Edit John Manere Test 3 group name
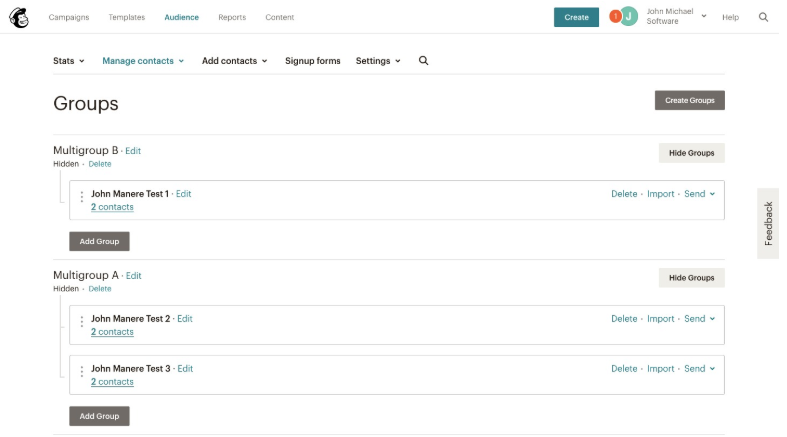787x437 pixels. tap(185, 369)
